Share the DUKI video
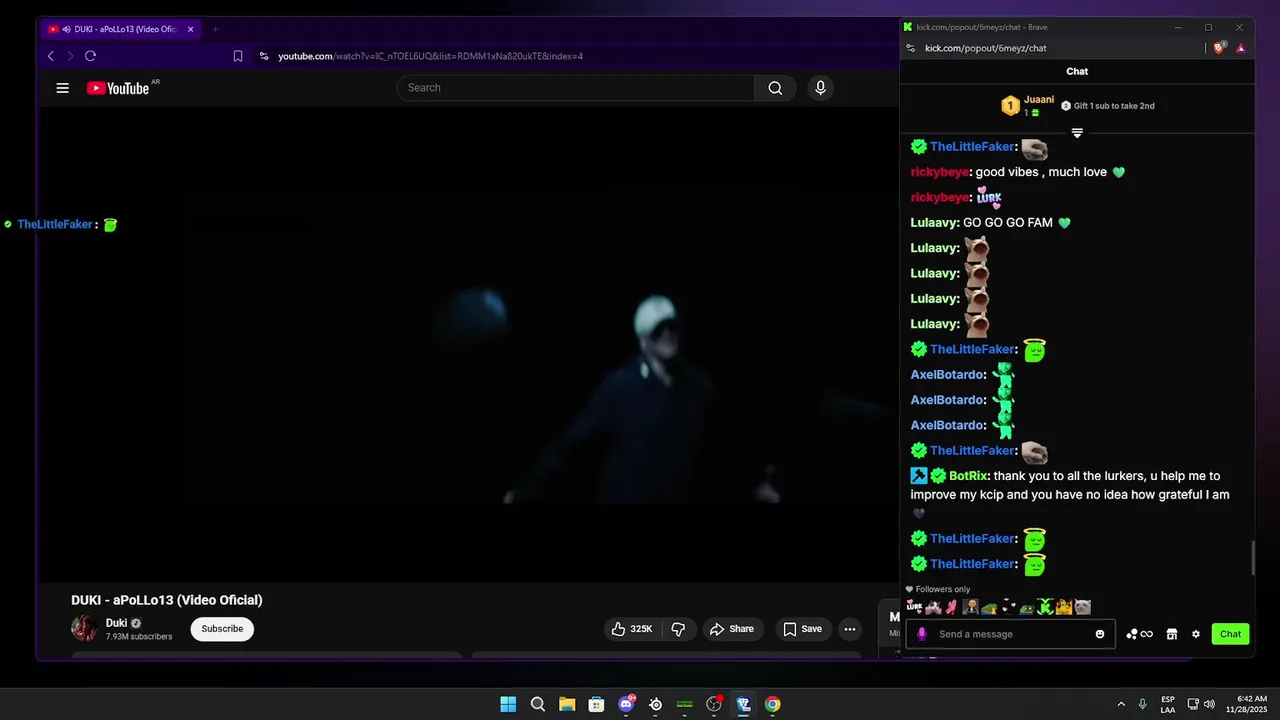 pos(731,629)
